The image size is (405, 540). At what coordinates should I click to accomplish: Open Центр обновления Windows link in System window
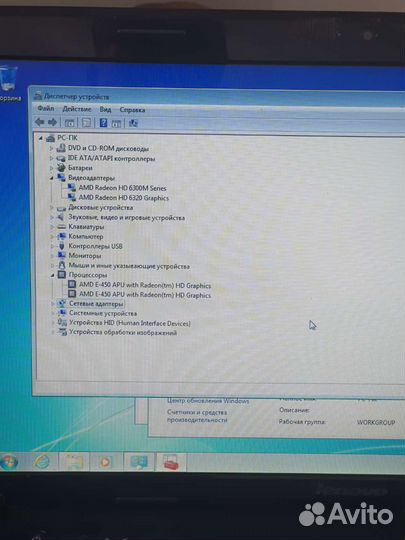point(208,401)
